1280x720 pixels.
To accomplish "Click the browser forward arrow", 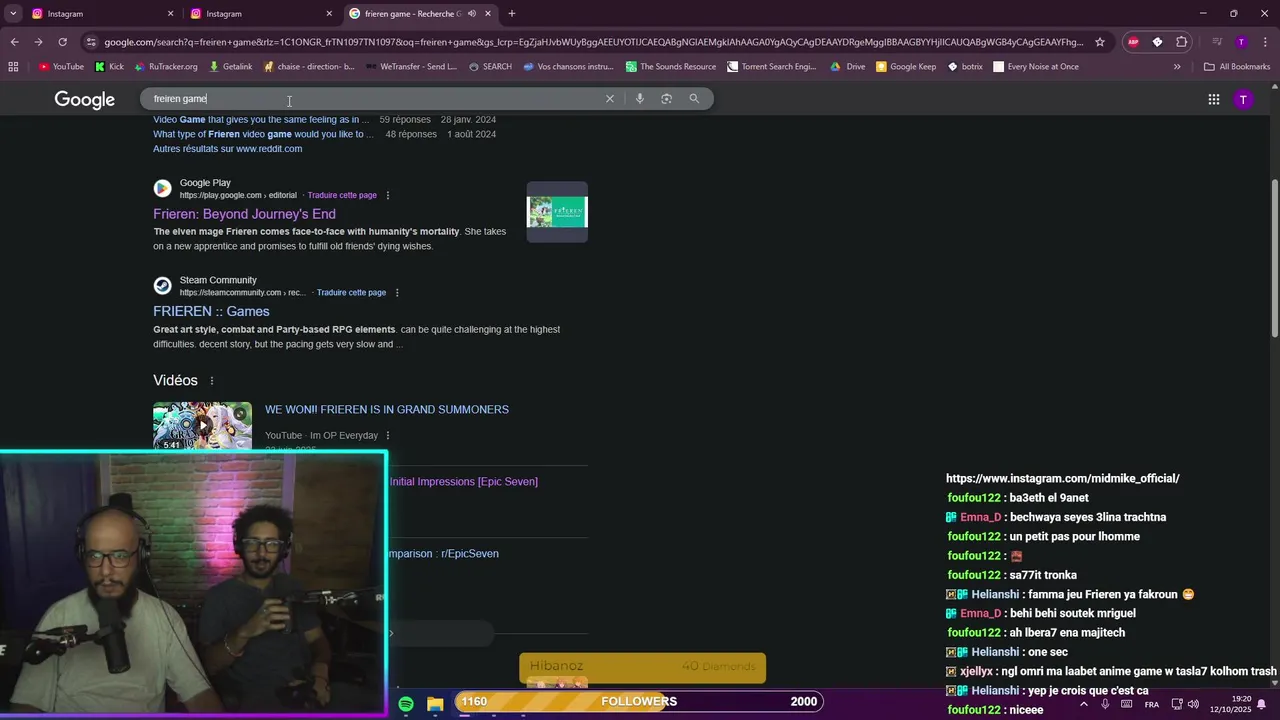I will 38,42.
